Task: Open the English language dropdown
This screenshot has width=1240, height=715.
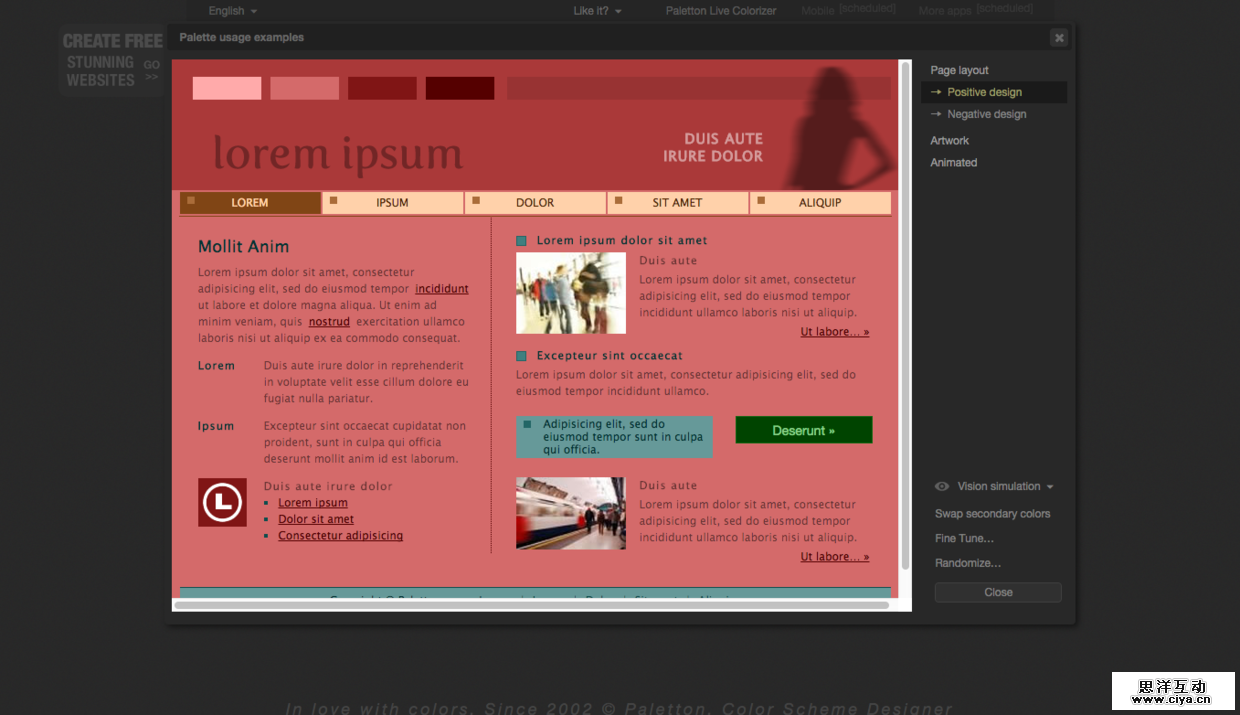Action: point(232,11)
